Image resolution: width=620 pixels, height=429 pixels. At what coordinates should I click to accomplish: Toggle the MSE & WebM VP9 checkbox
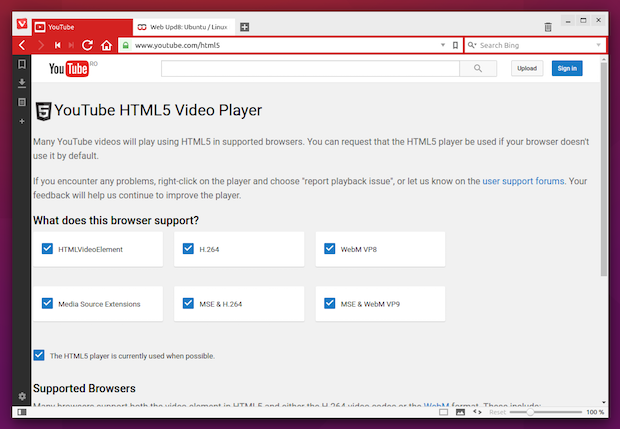329,303
